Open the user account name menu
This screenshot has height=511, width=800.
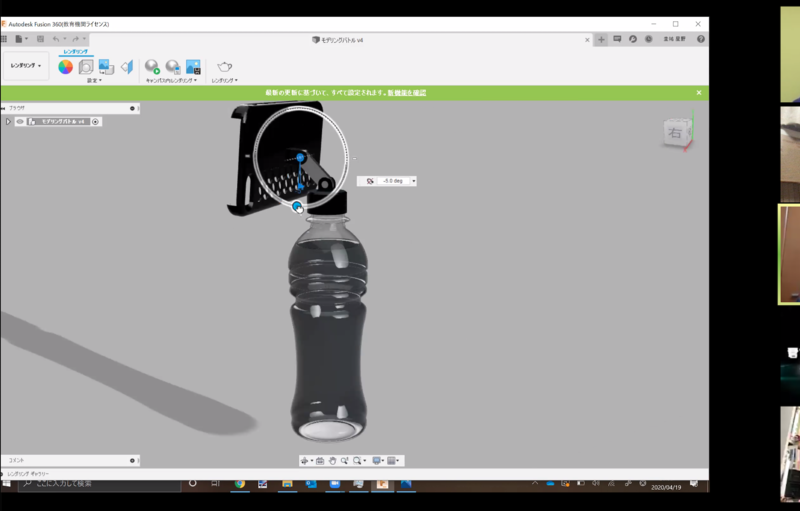tap(674, 39)
